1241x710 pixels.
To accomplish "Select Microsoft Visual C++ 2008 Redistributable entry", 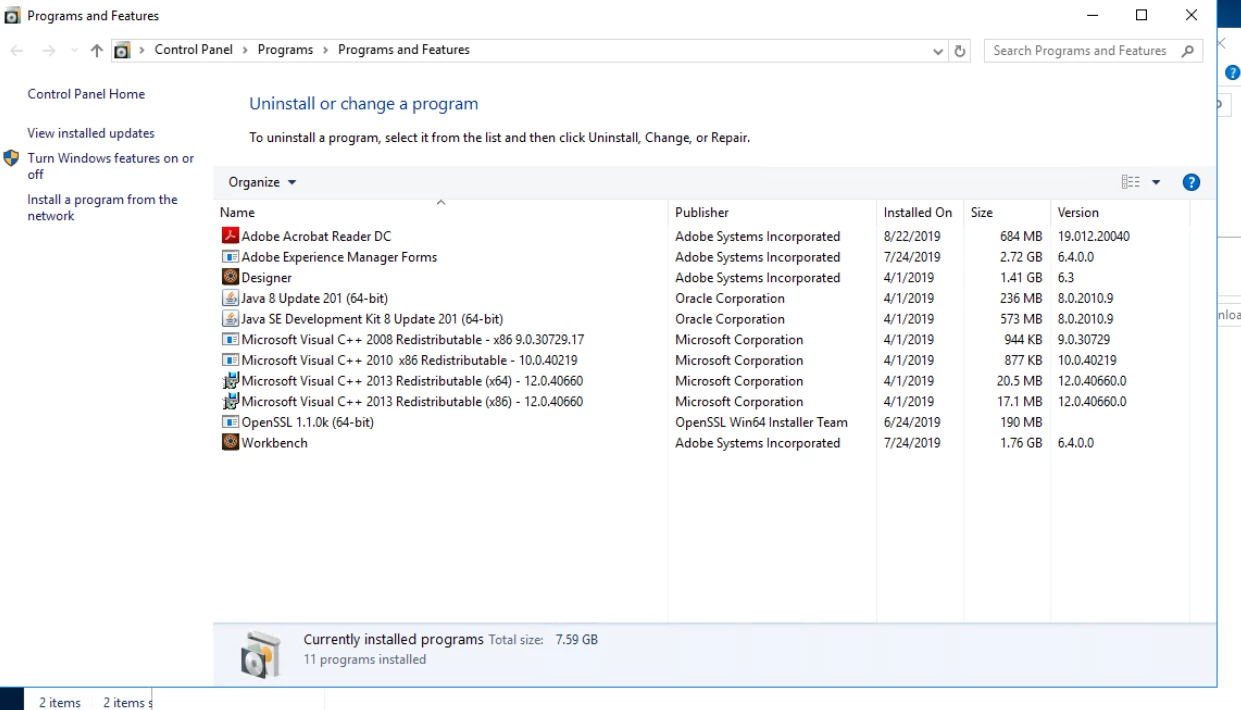I will [413, 340].
